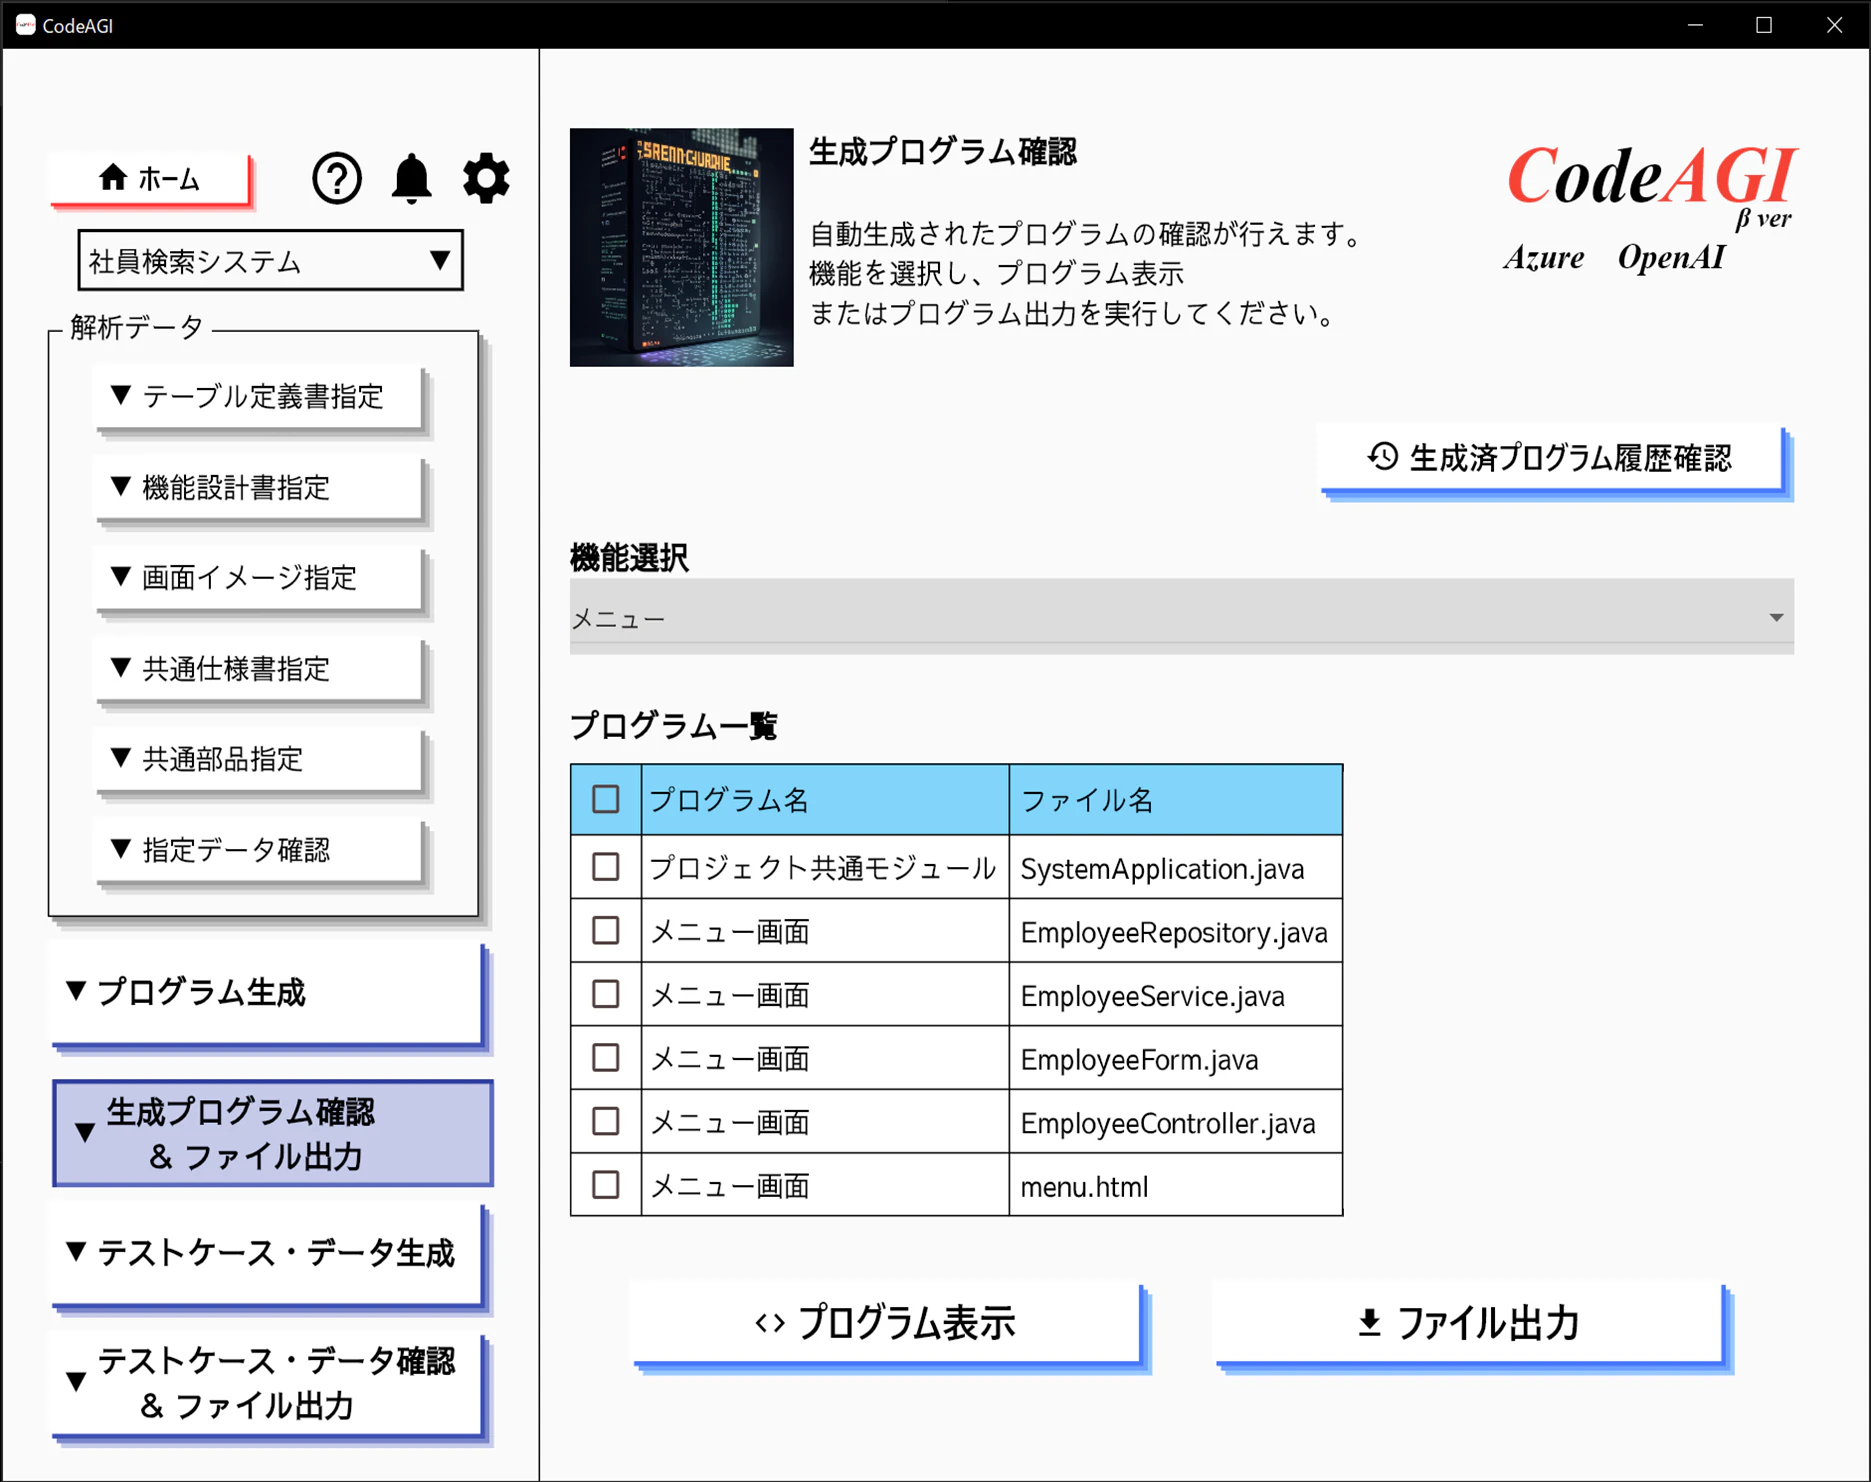
Task: Check the EmployeeForm.java row checkbox
Action: pos(606,1058)
